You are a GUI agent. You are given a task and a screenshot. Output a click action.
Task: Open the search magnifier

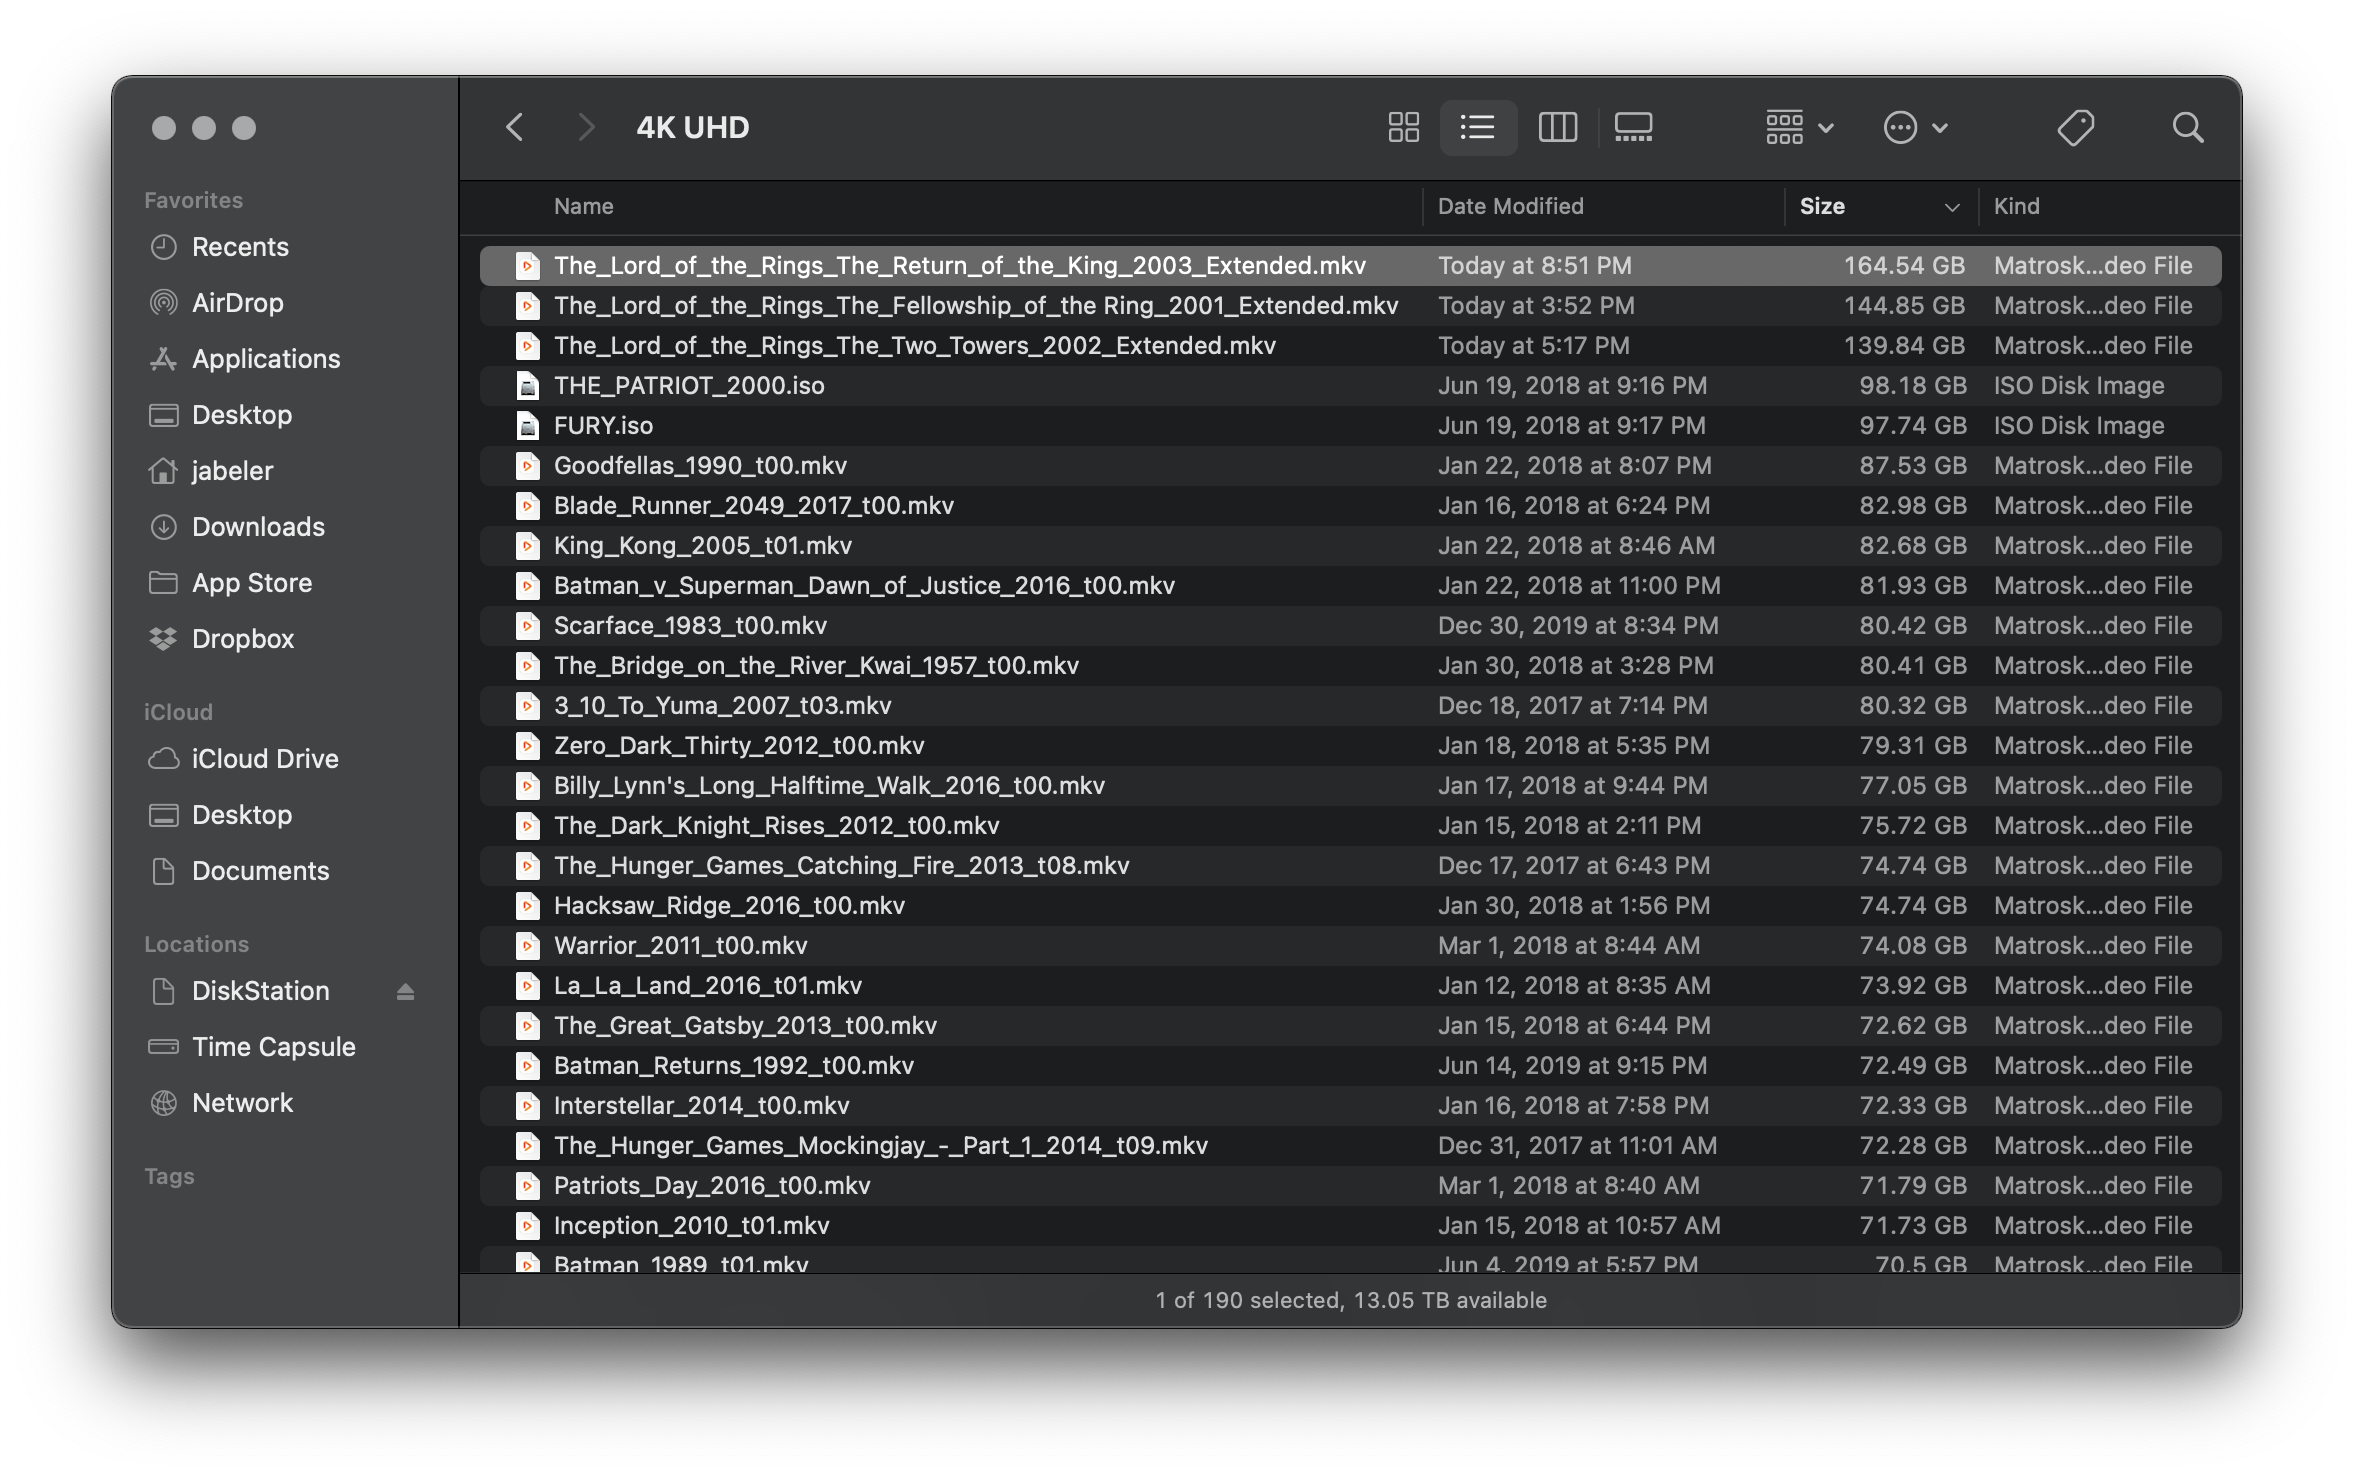coord(2187,127)
